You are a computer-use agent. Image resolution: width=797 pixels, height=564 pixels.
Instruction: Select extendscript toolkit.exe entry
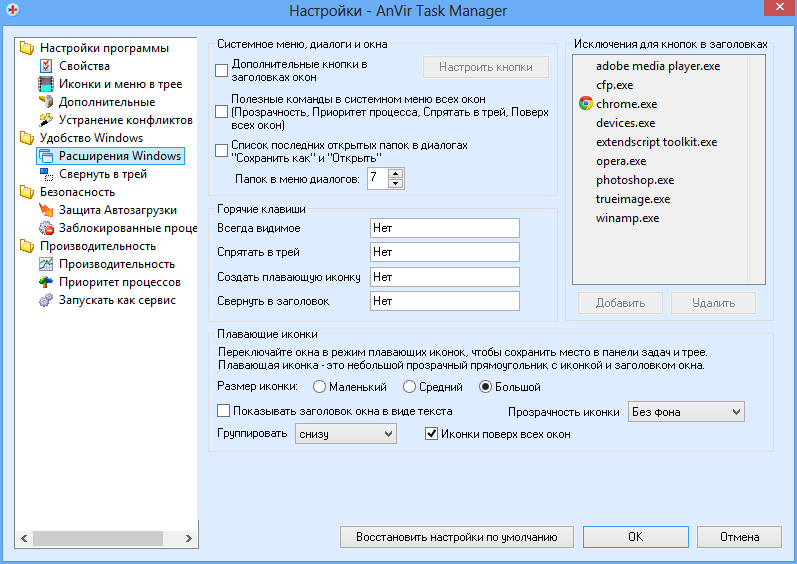656,142
